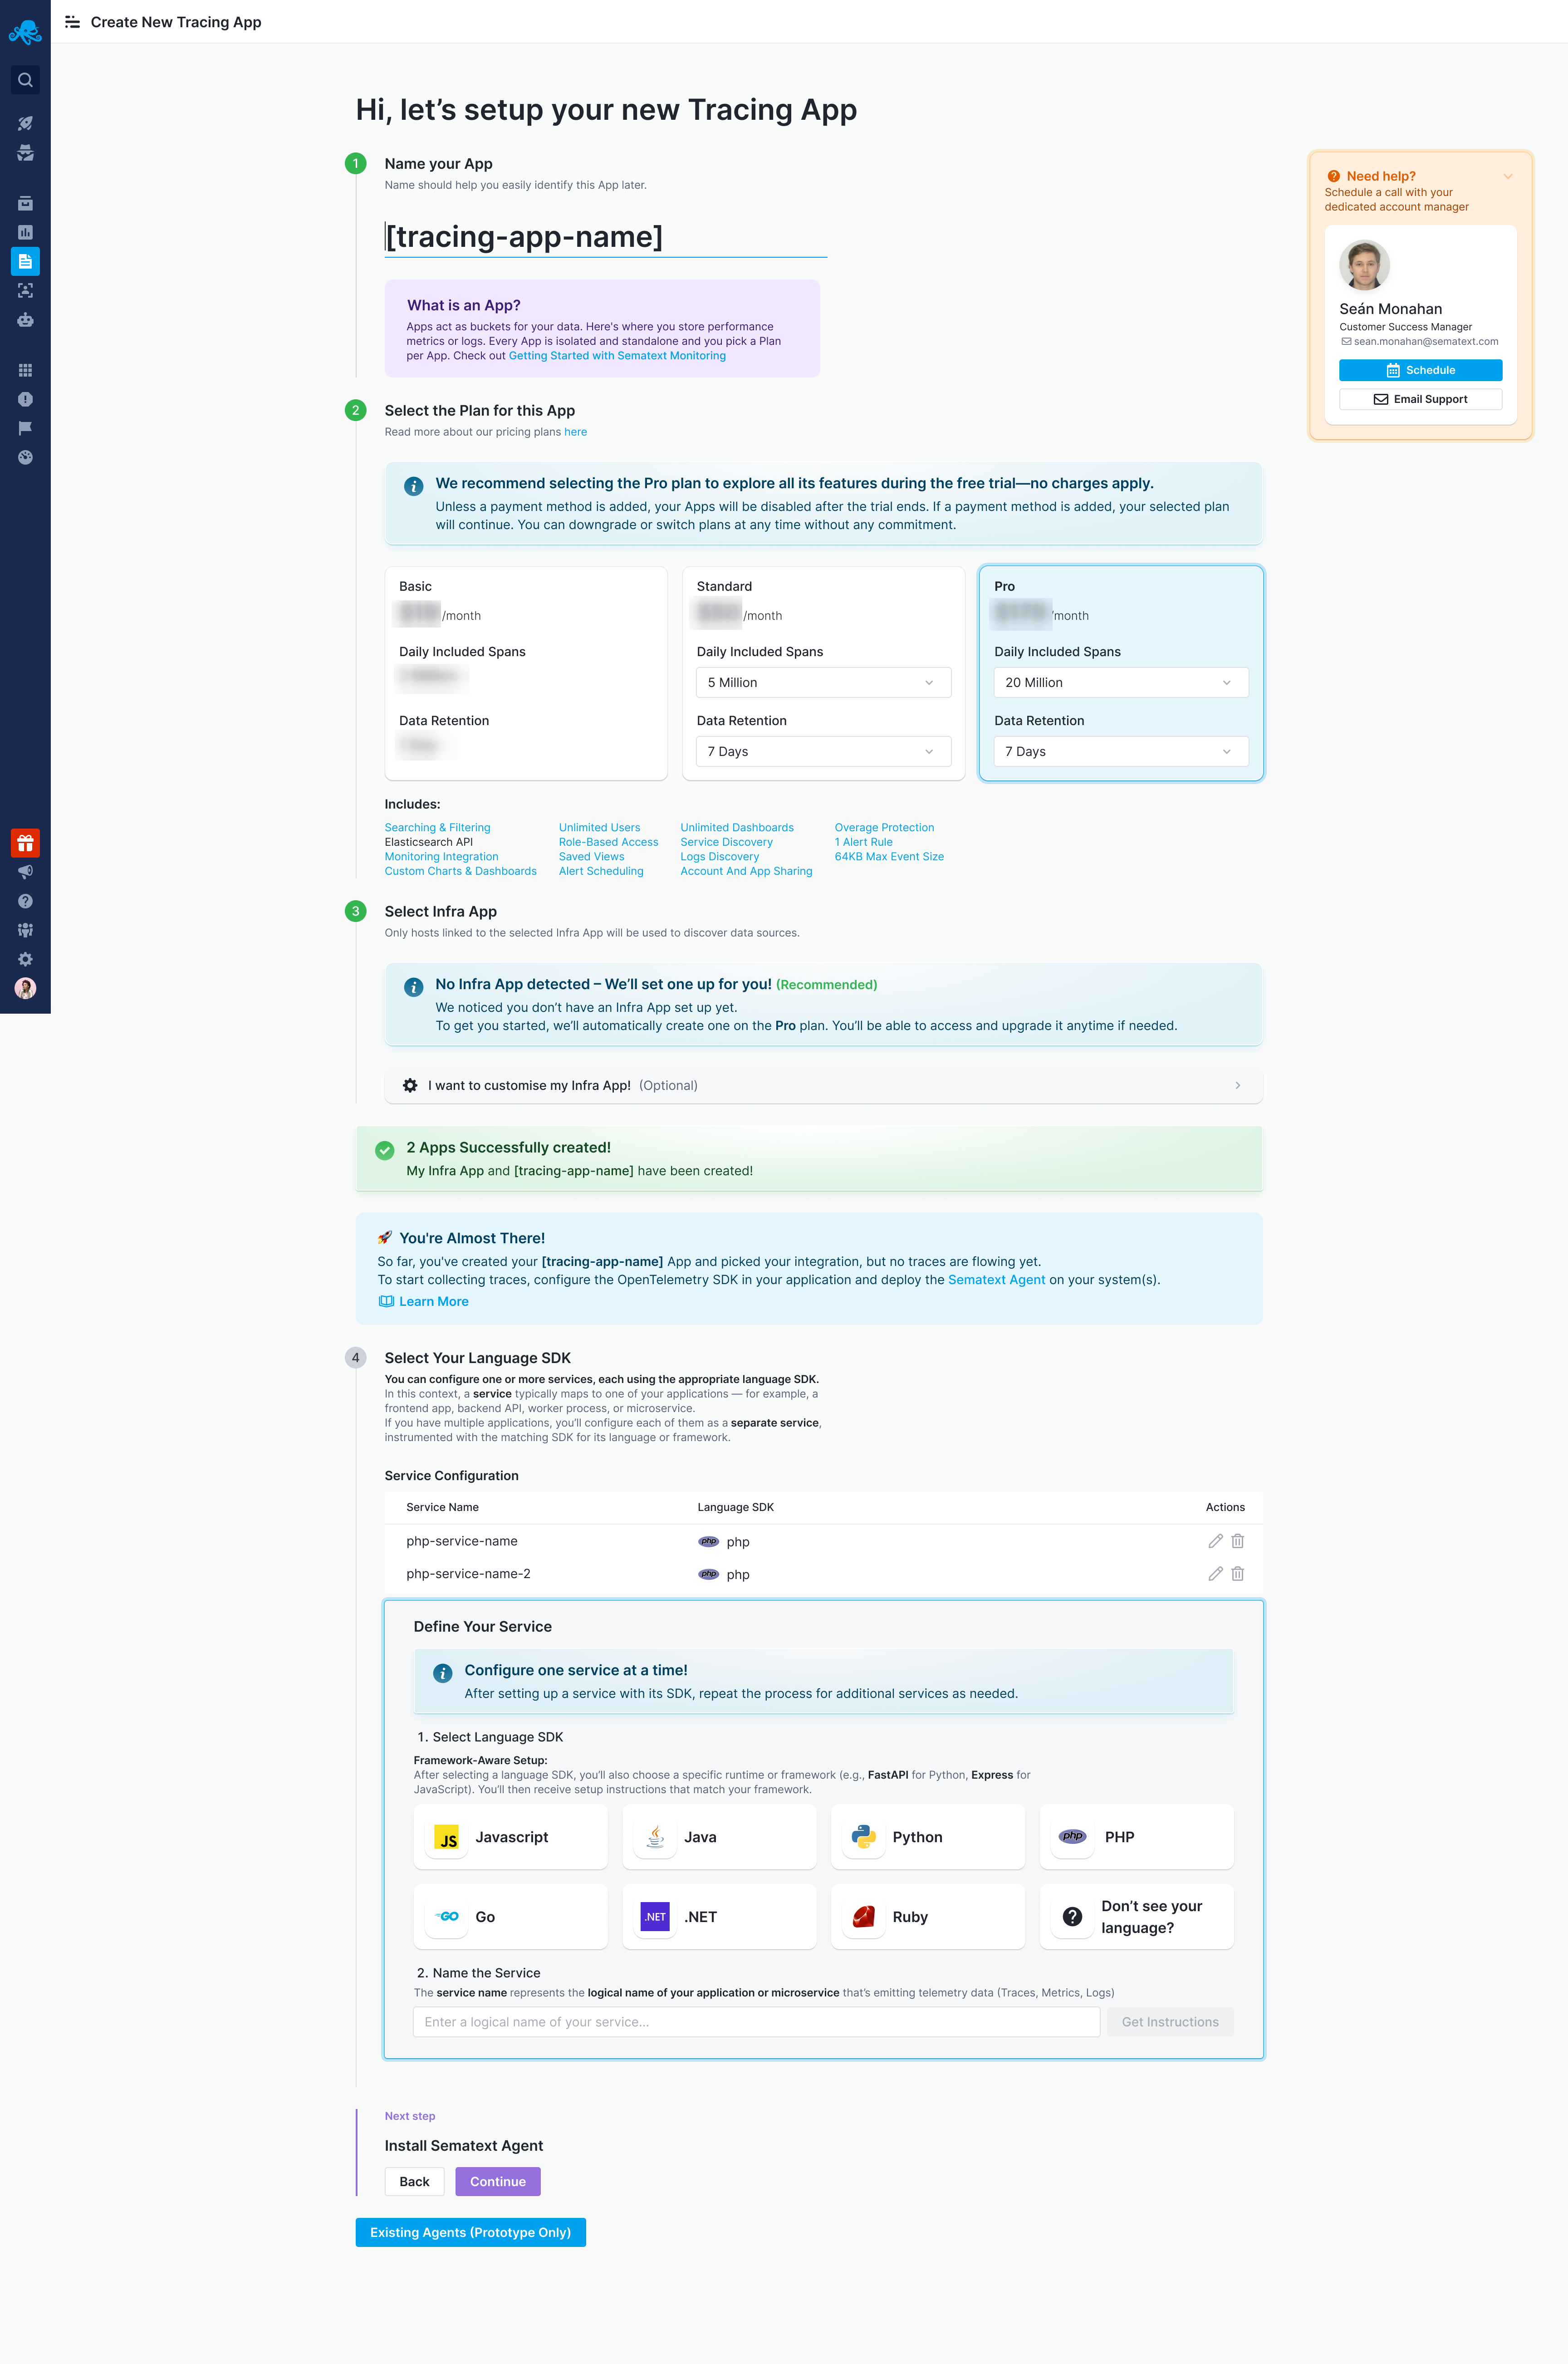Open the user-focus frame sidebar icon

(x=25, y=290)
